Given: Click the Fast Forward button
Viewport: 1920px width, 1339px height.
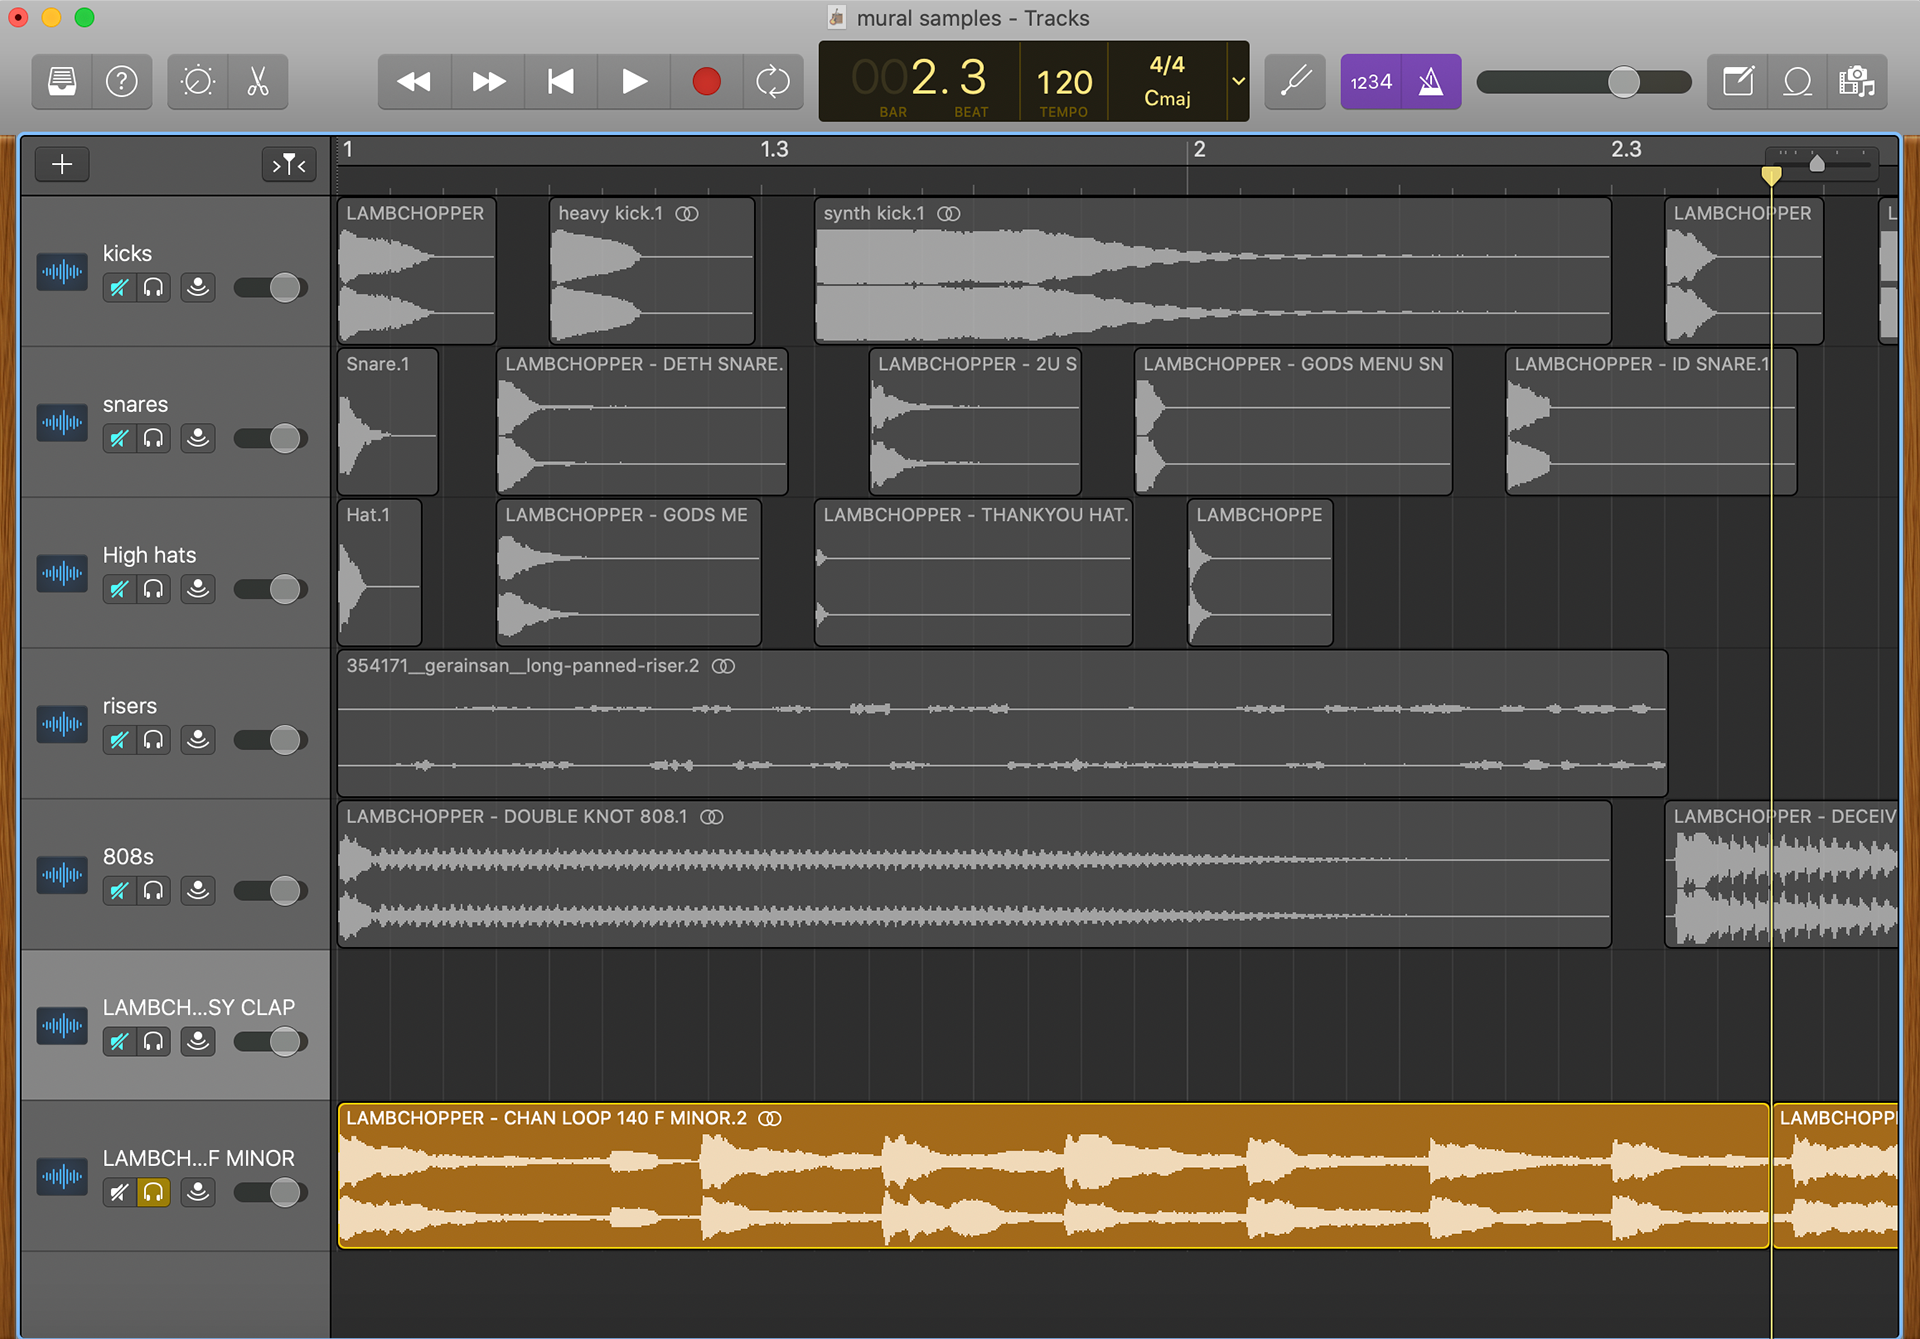Looking at the screenshot, I should (488, 81).
